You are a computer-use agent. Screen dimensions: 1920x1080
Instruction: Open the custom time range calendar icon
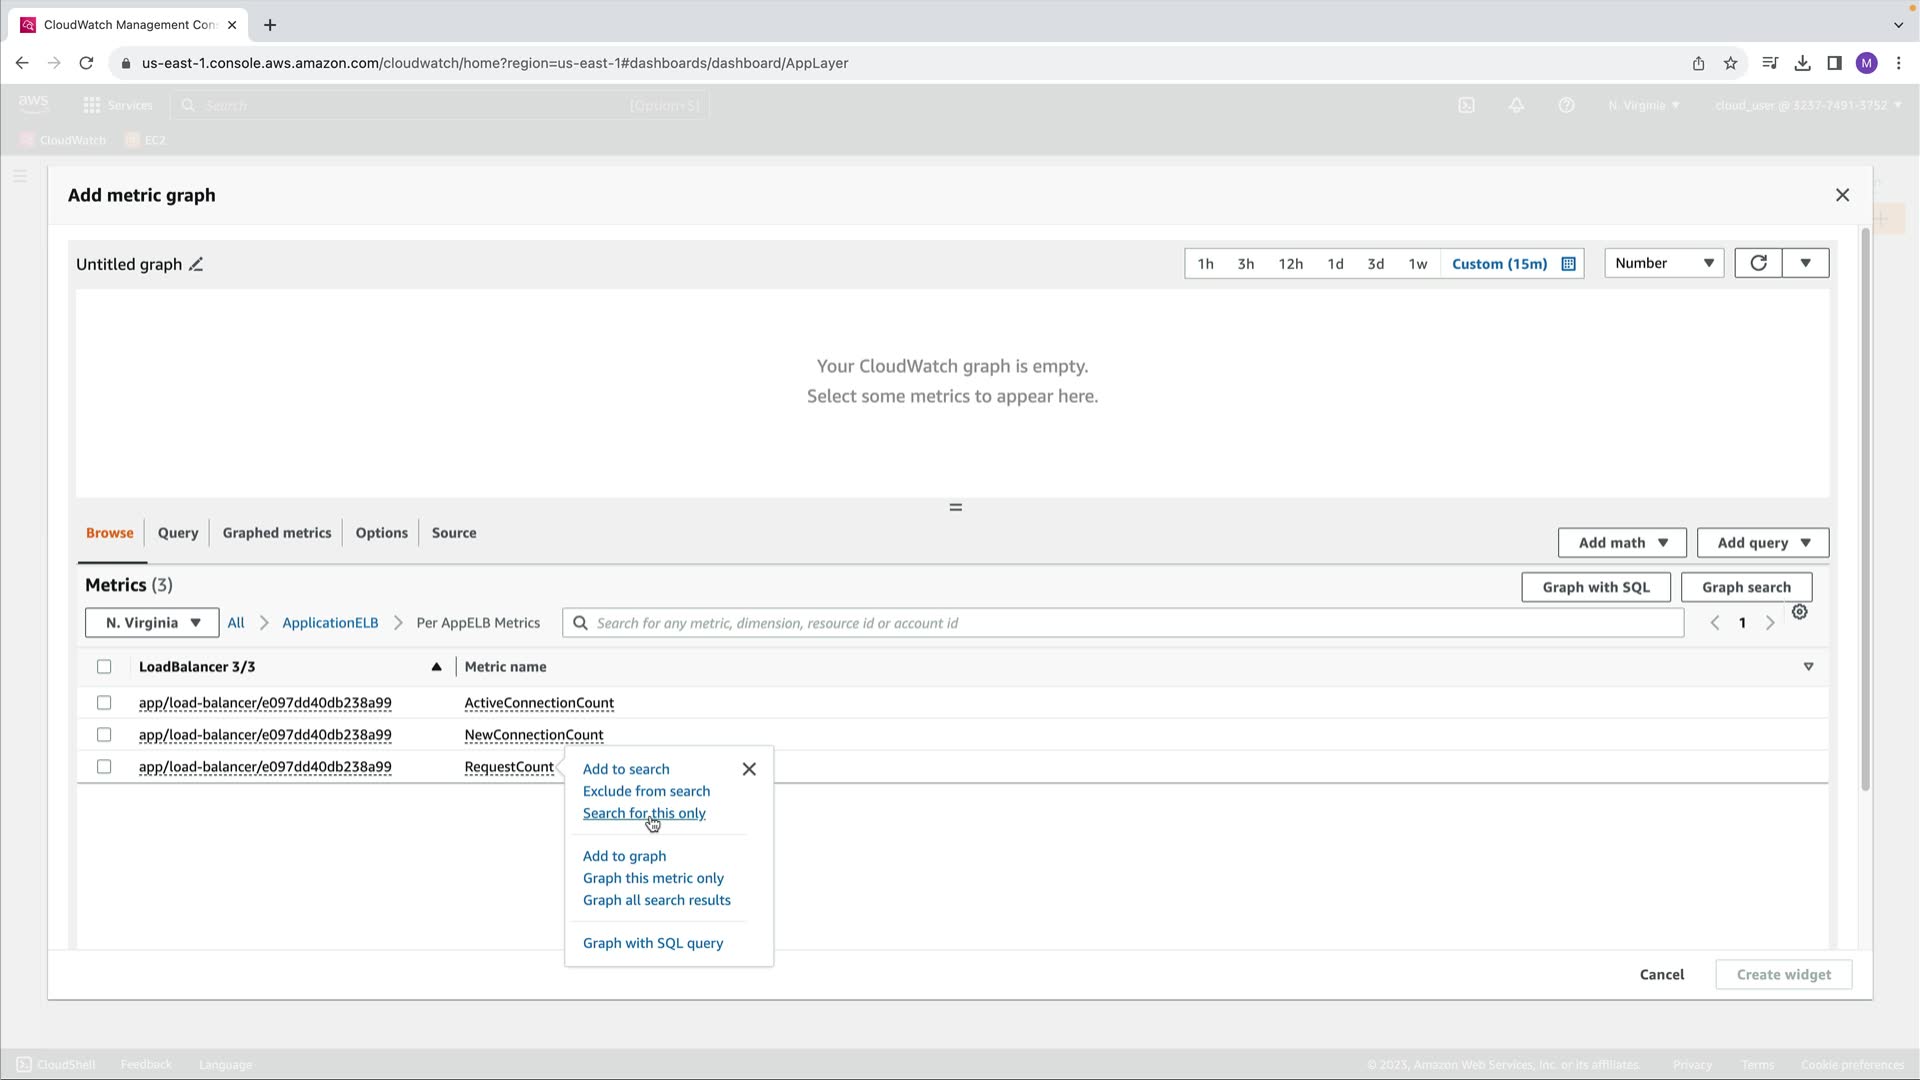click(x=1568, y=264)
